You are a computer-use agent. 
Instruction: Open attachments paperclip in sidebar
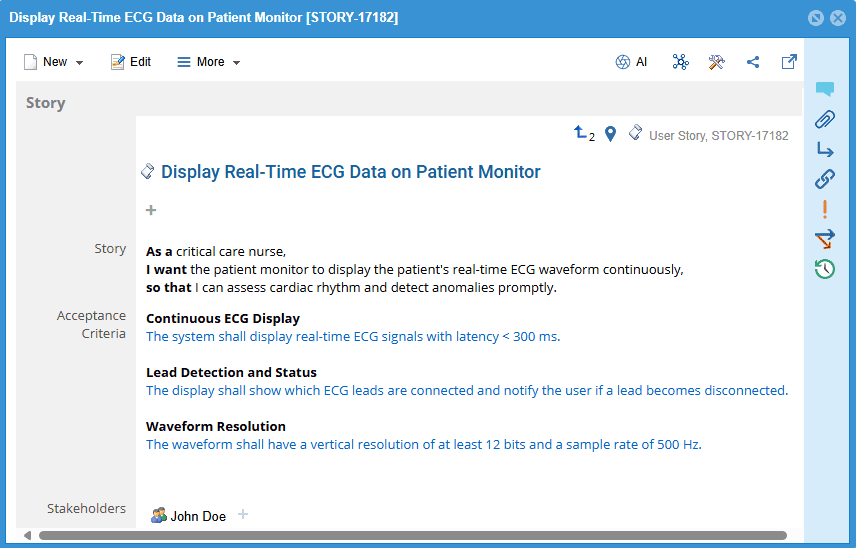(824, 120)
